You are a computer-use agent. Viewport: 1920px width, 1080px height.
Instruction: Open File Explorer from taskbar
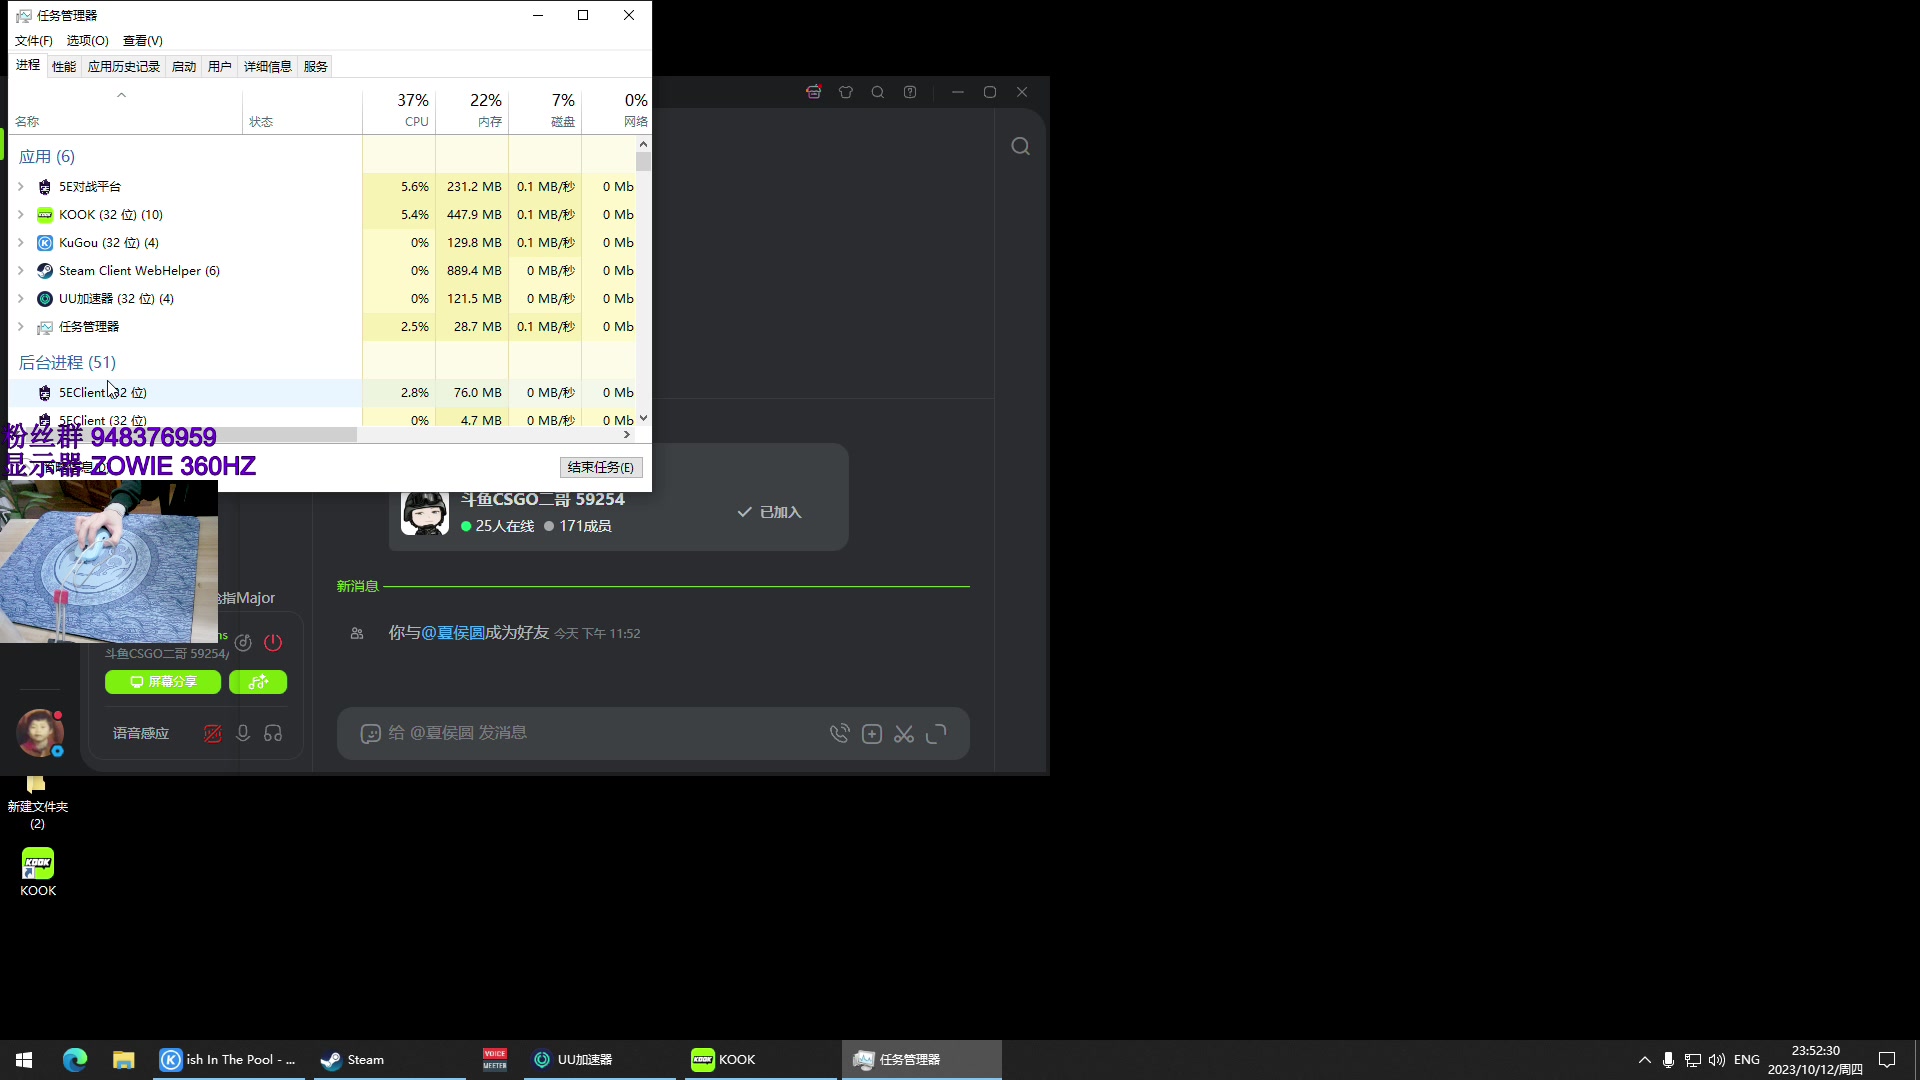(123, 1060)
